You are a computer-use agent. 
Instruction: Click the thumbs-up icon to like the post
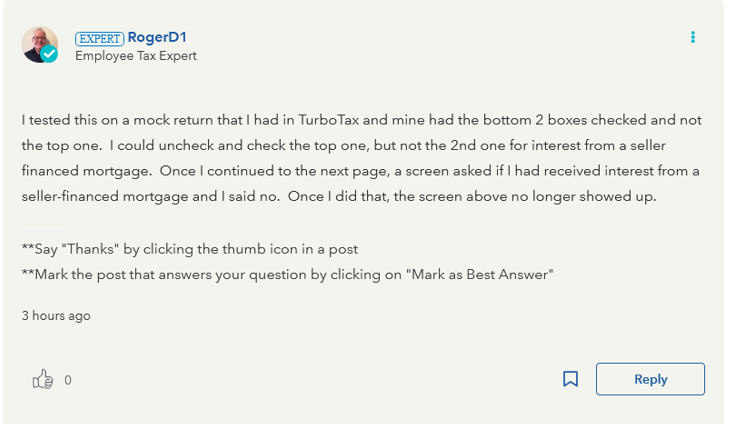pos(42,379)
